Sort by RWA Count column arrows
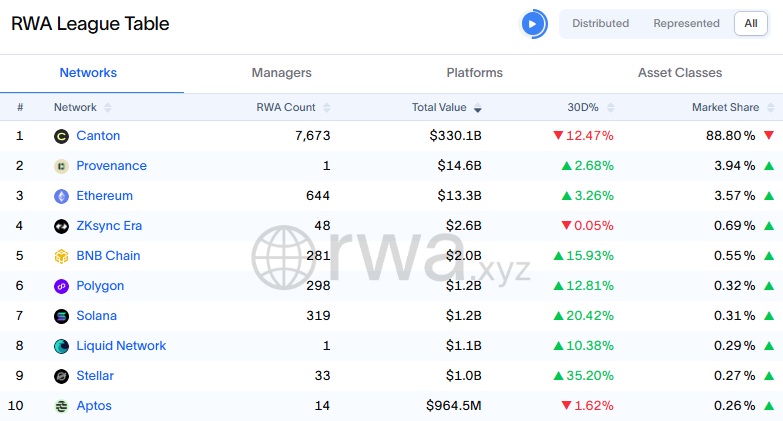The height and width of the screenshot is (421, 783). (x=327, y=107)
